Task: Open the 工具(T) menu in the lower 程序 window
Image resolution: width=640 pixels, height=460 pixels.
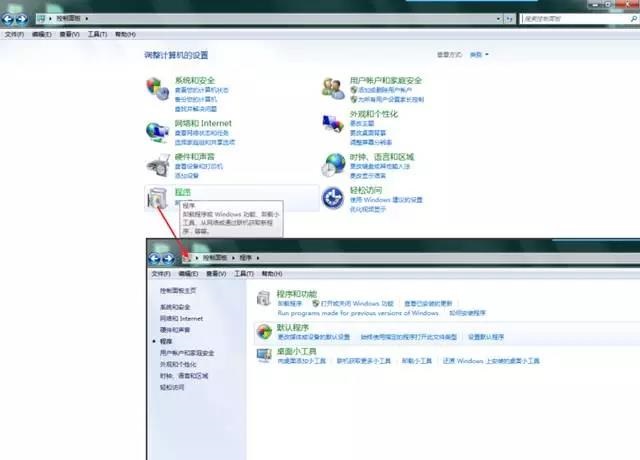Action: [x=244, y=273]
